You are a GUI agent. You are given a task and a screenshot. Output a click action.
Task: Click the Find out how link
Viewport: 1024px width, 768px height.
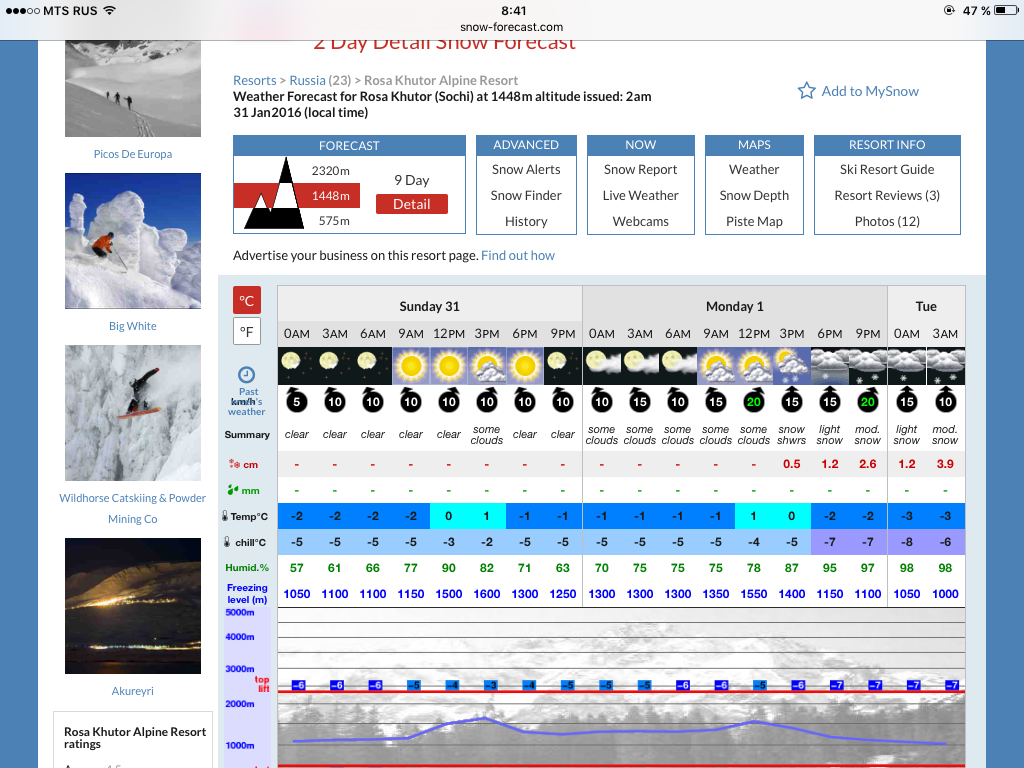(x=518, y=255)
